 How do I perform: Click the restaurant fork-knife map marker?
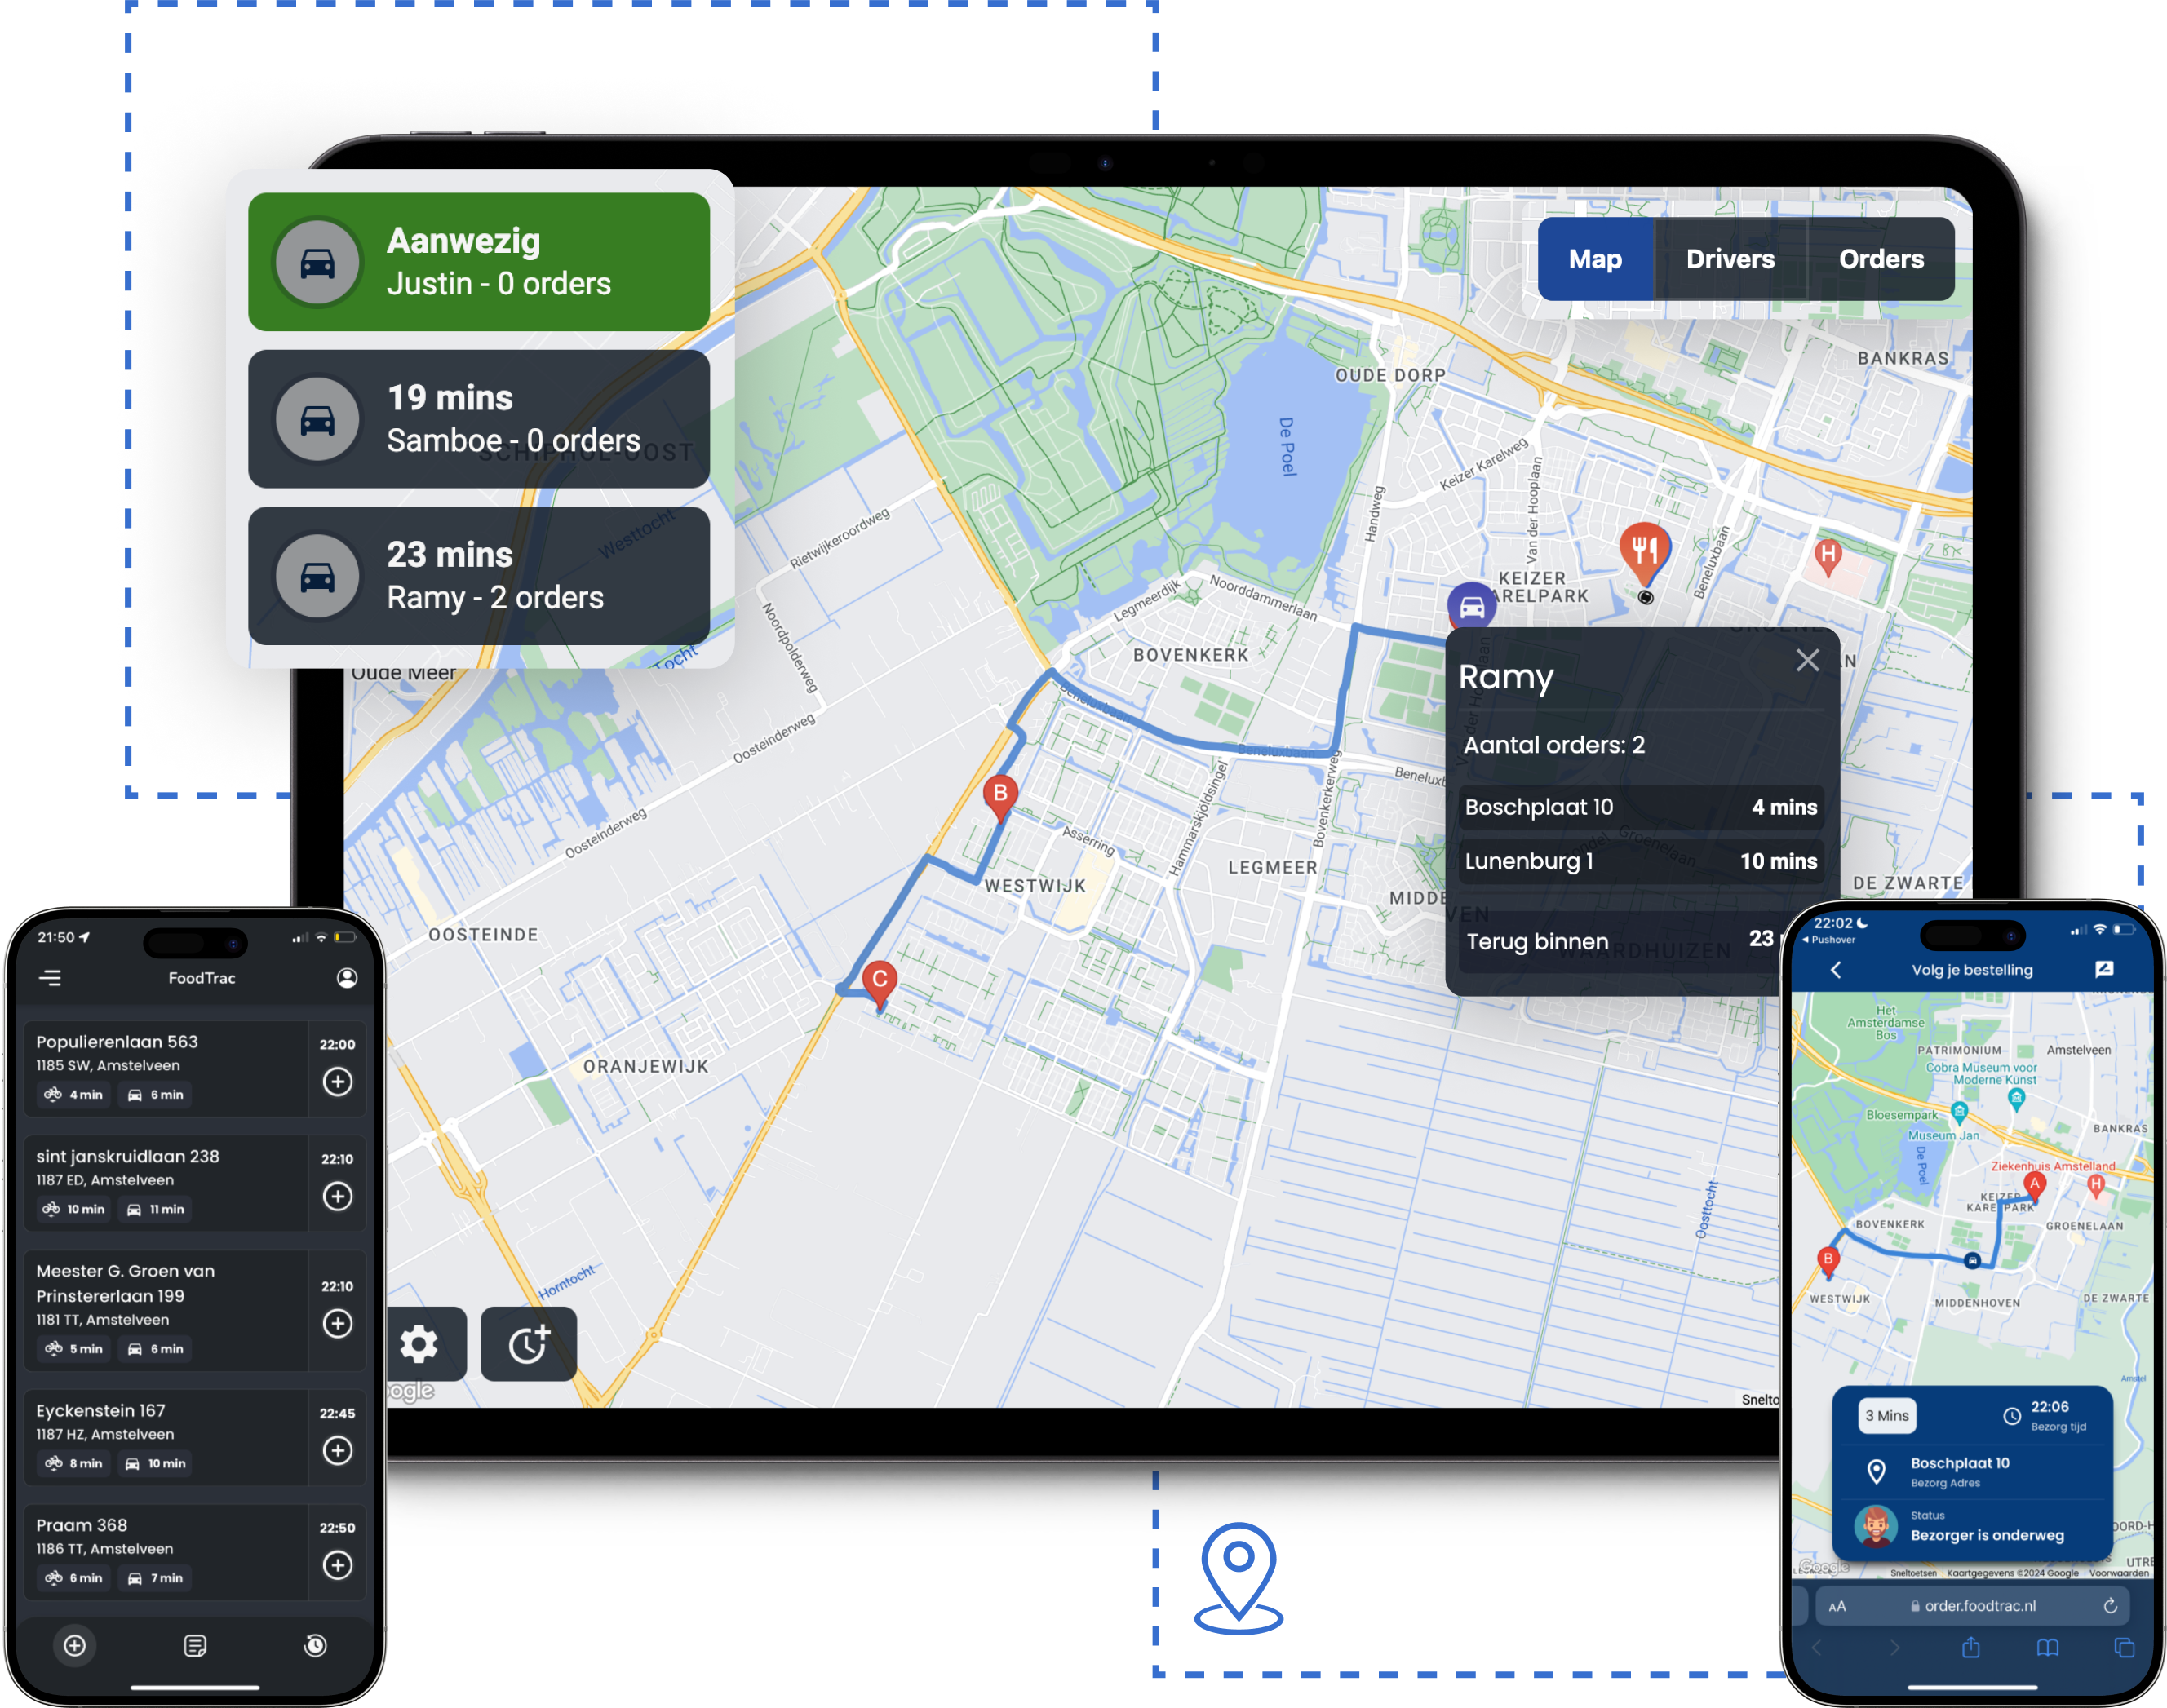1645,550
